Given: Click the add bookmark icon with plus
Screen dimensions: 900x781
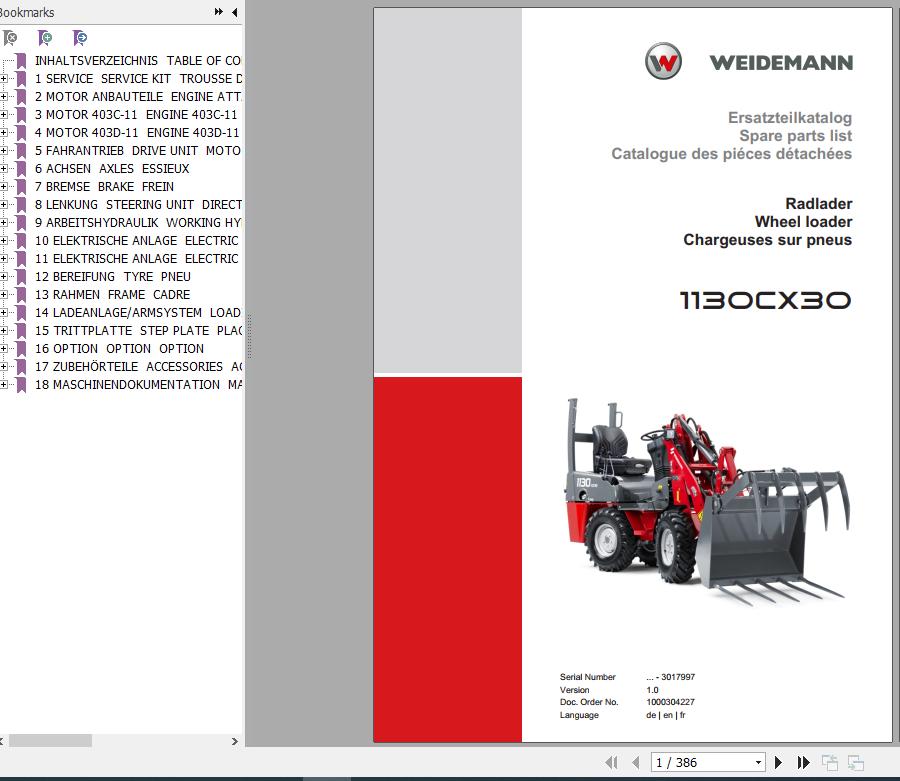Looking at the screenshot, I should point(45,38).
